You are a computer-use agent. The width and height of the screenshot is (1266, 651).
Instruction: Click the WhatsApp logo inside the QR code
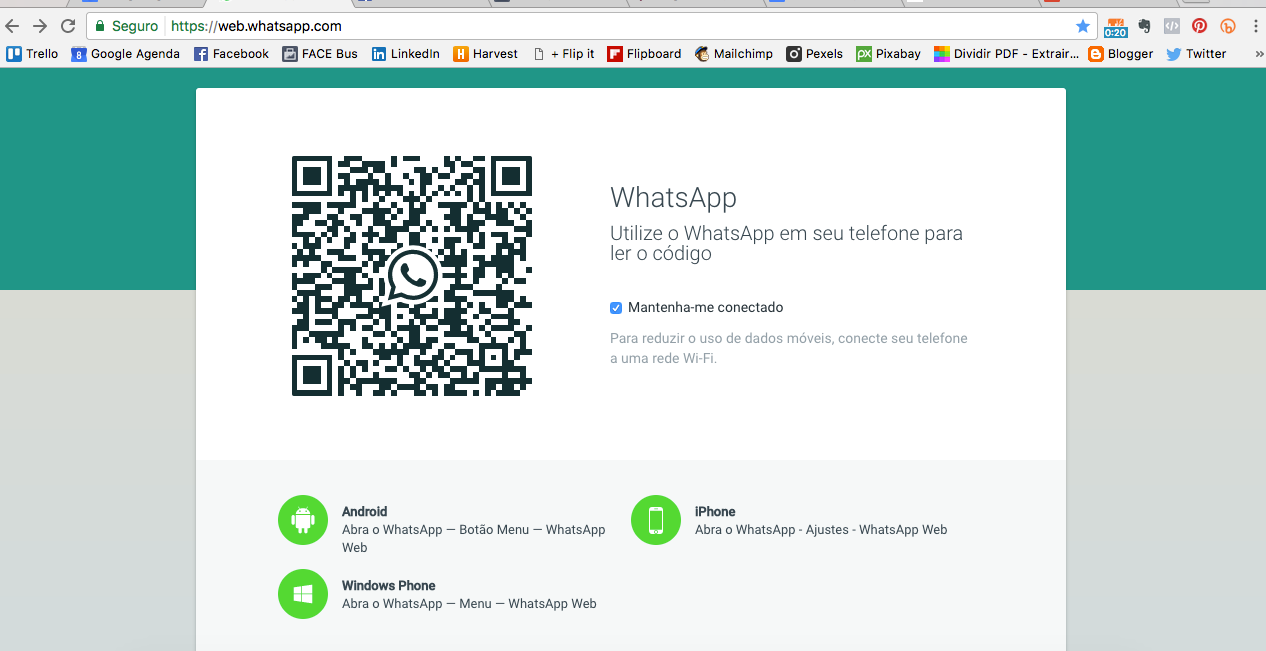pyautogui.click(x=412, y=276)
